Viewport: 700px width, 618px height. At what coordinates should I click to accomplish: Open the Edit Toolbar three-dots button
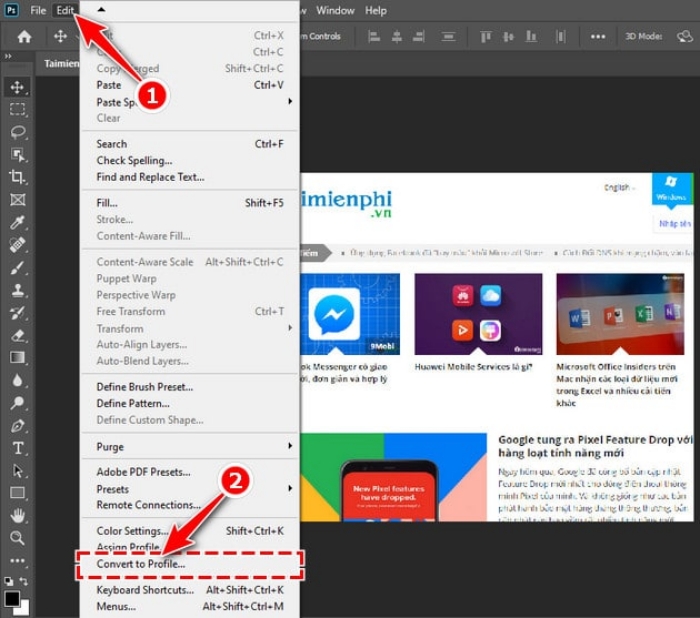coord(17,561)
